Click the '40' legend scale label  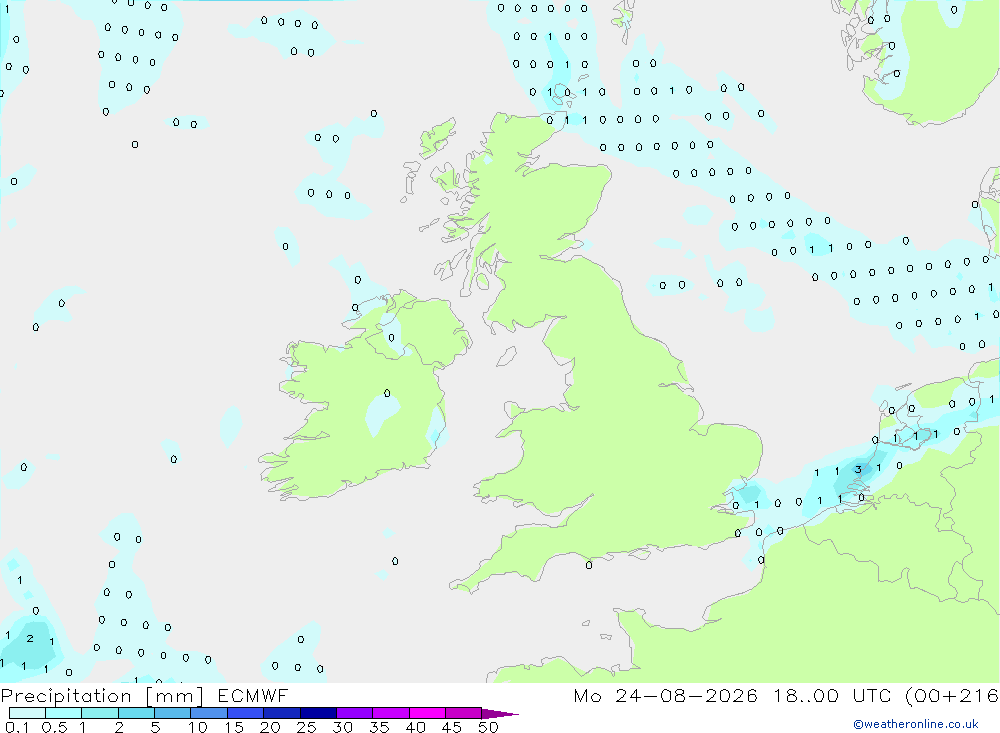[415, 727]
